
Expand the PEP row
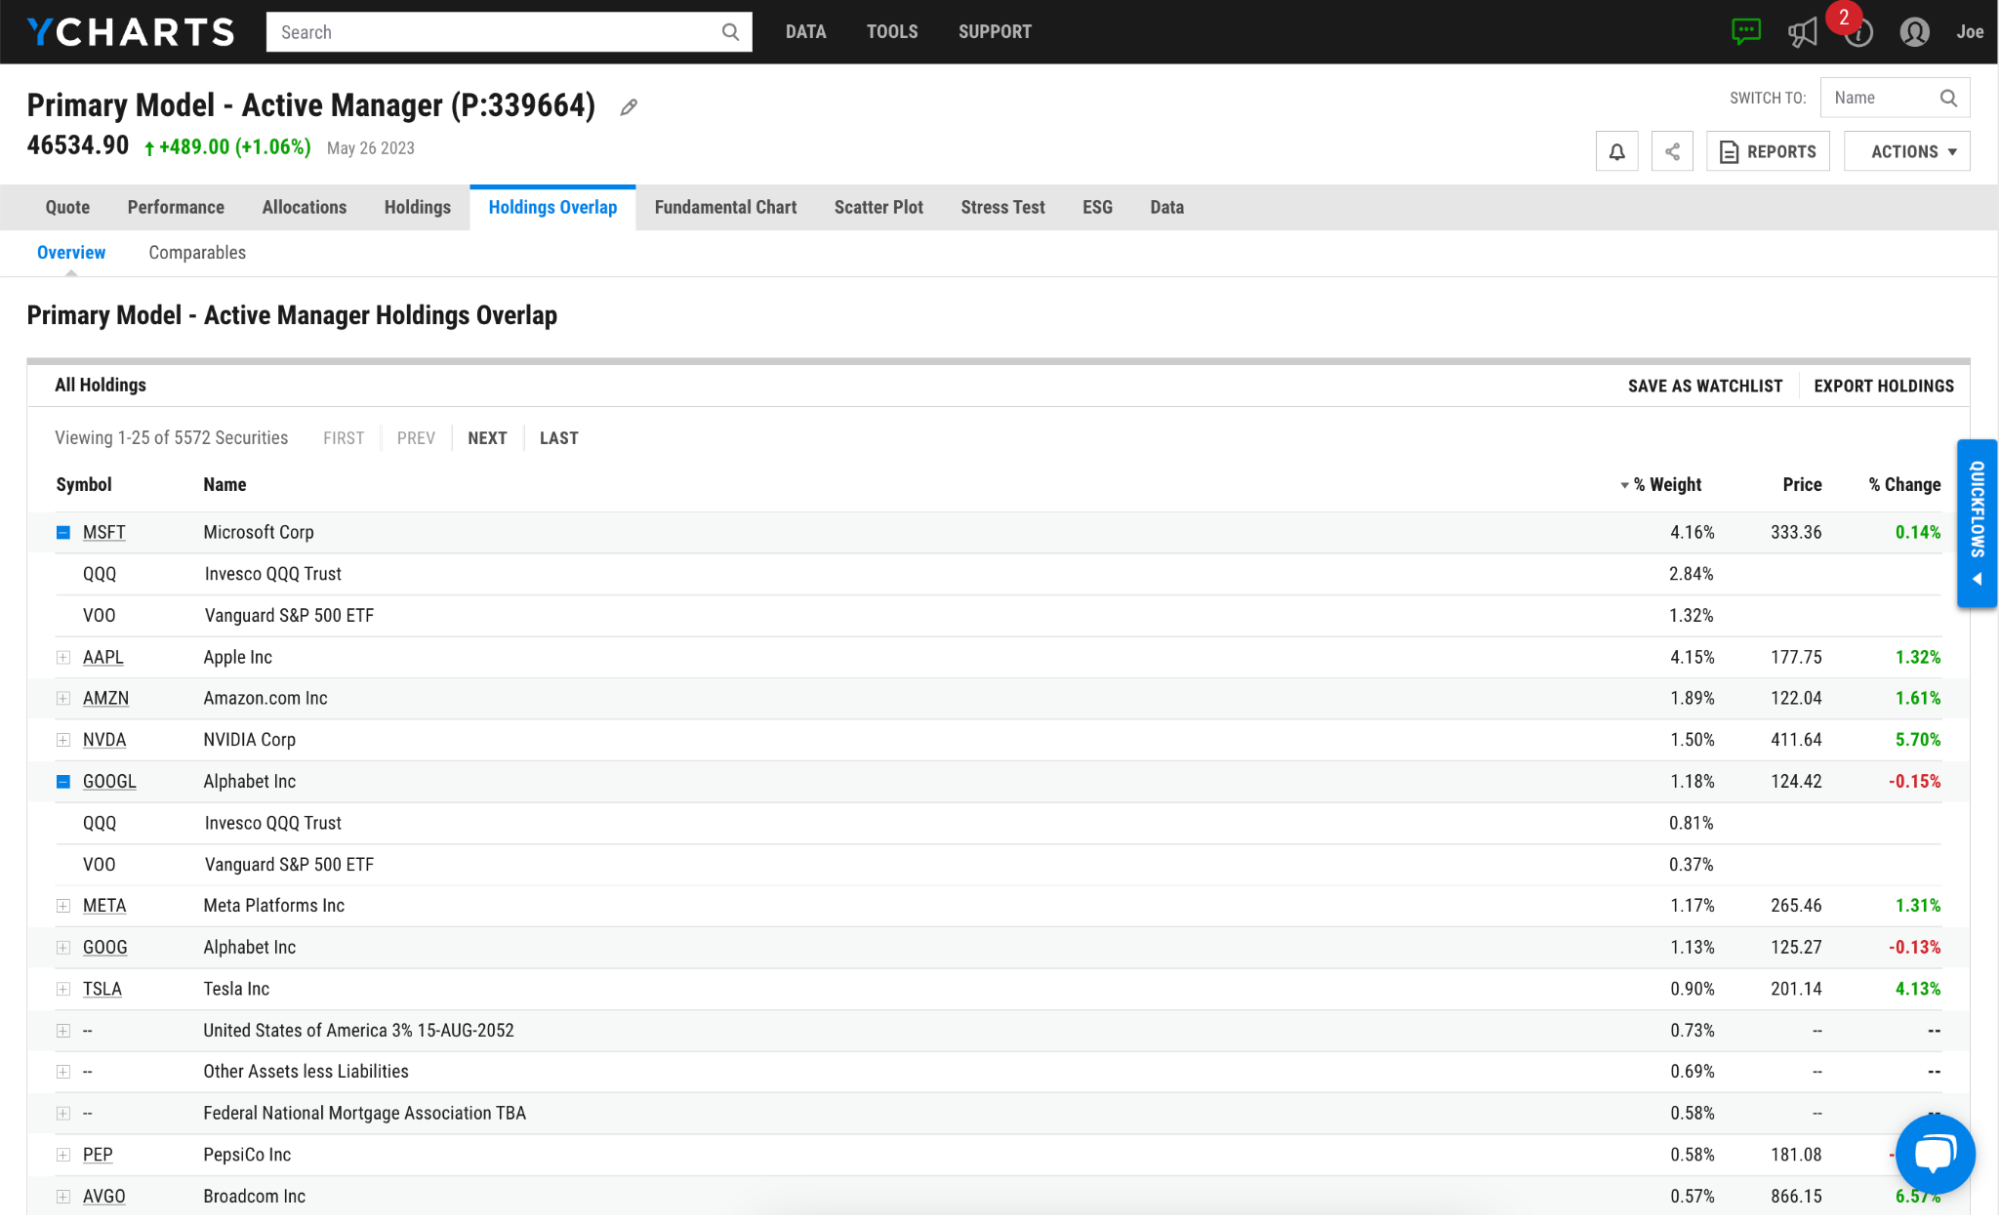point(63,1155)
